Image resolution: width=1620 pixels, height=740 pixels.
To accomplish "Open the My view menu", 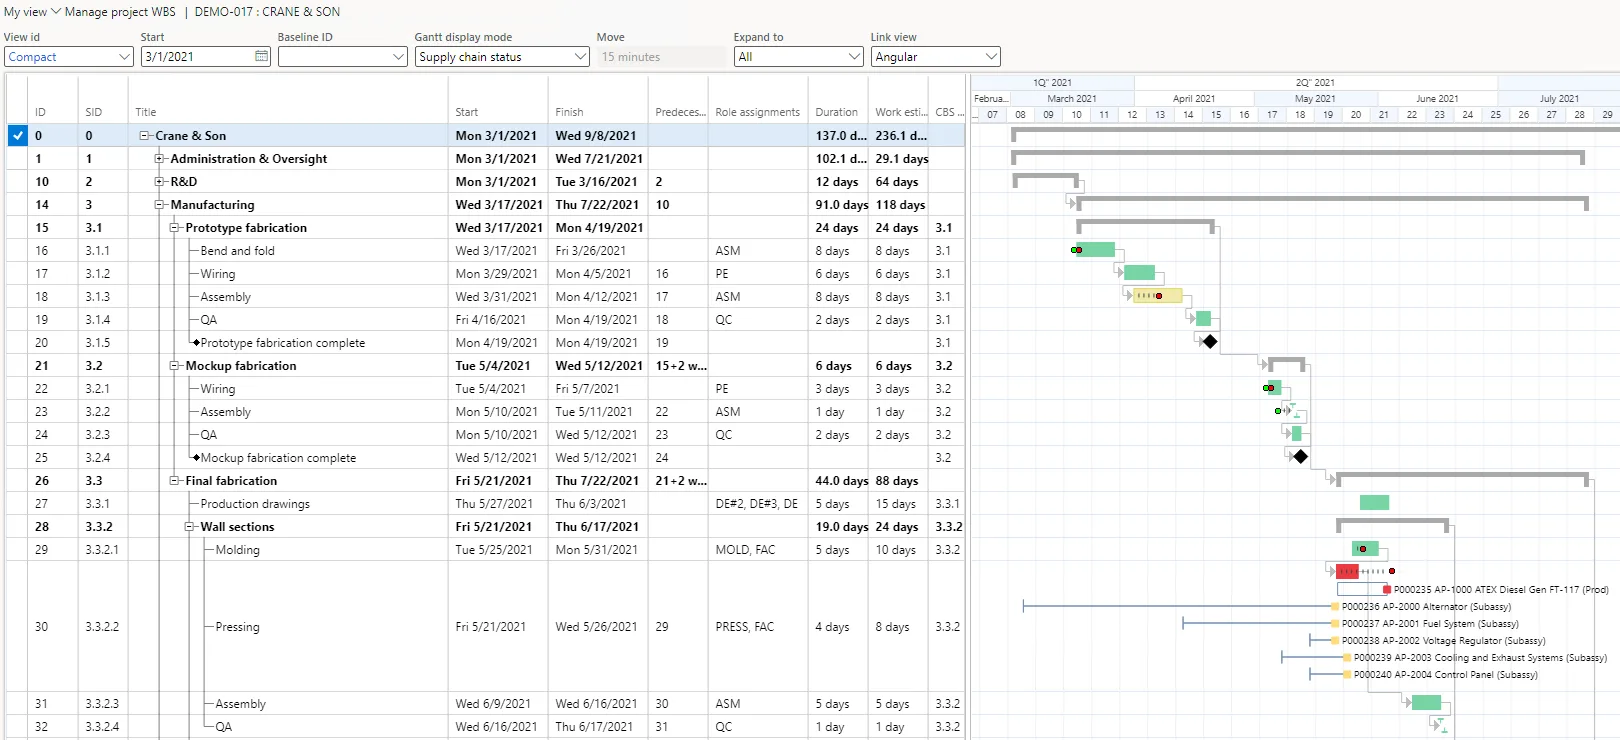I will click(32, 12).
